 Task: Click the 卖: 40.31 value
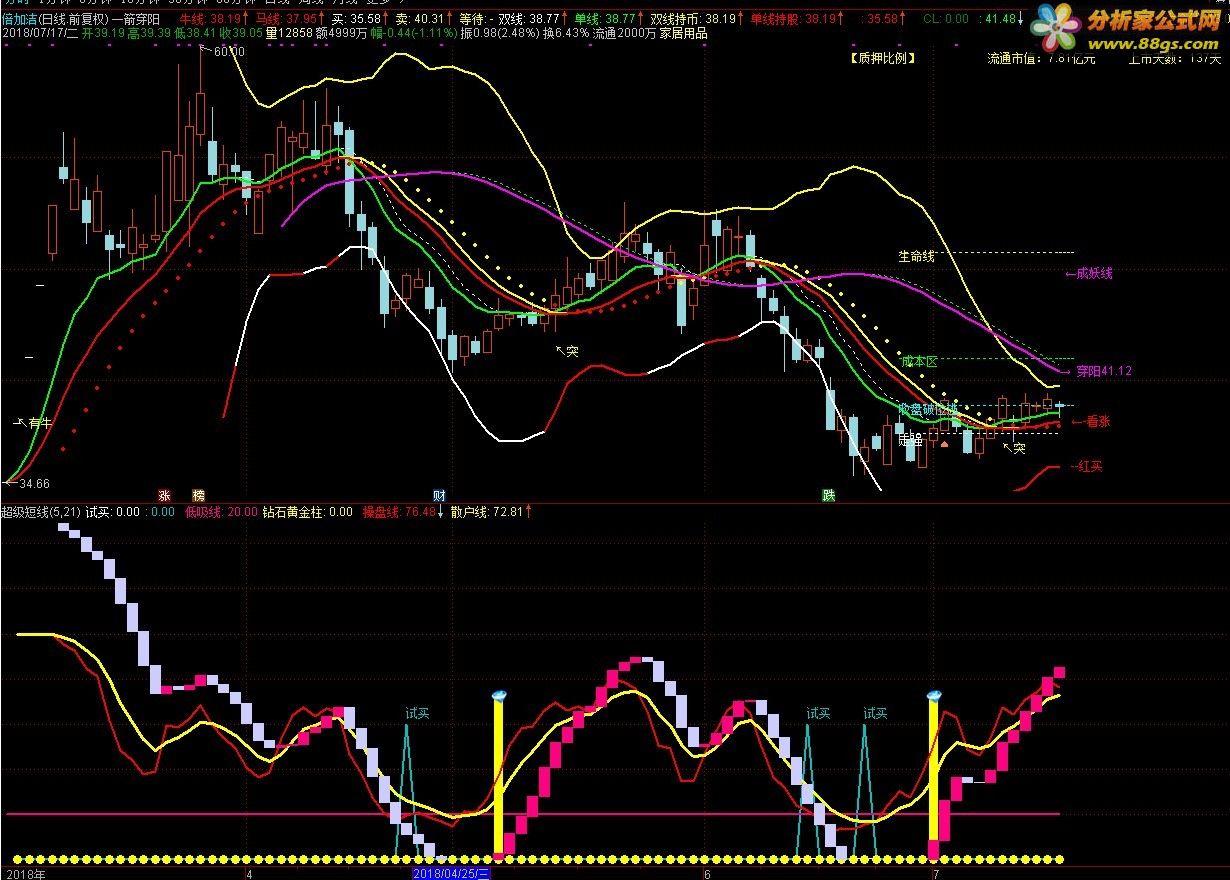click(422, 19)
